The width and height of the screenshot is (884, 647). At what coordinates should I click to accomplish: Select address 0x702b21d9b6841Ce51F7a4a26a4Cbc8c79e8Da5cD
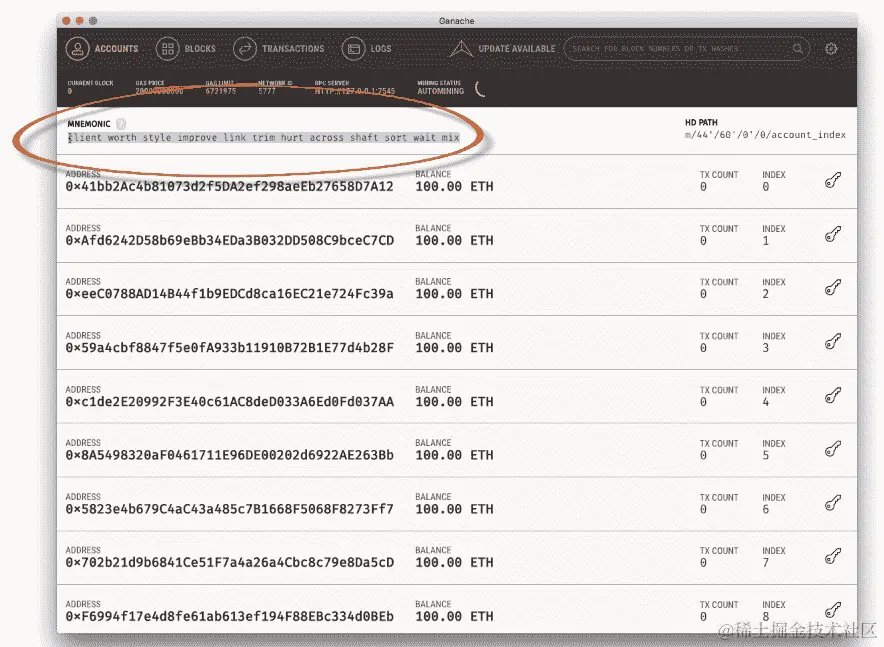[229, 562]
